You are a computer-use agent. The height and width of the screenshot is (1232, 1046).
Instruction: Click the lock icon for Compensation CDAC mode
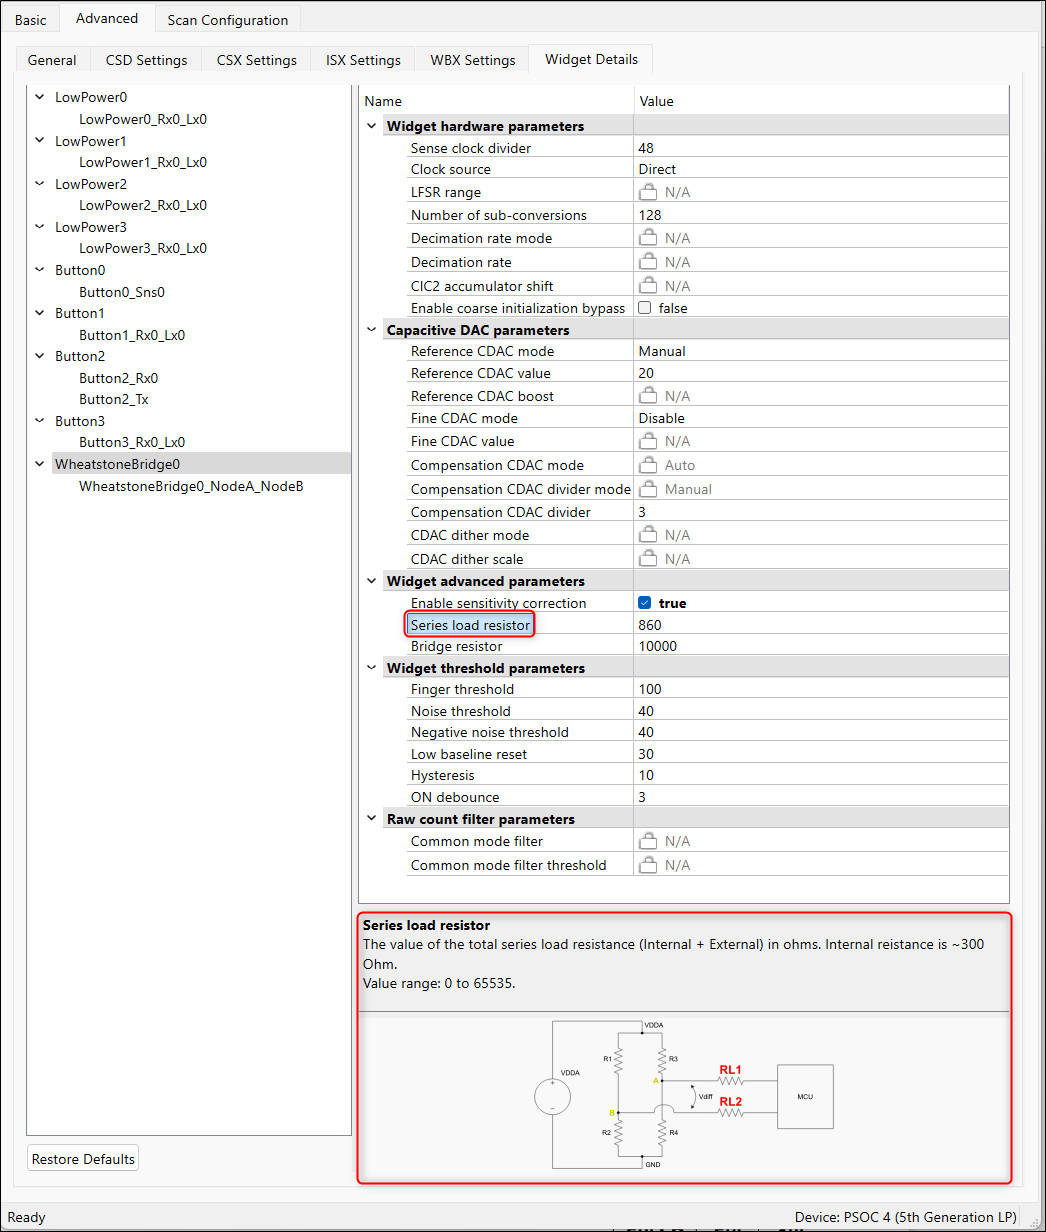pyautogui.click(x=648, y=465)
